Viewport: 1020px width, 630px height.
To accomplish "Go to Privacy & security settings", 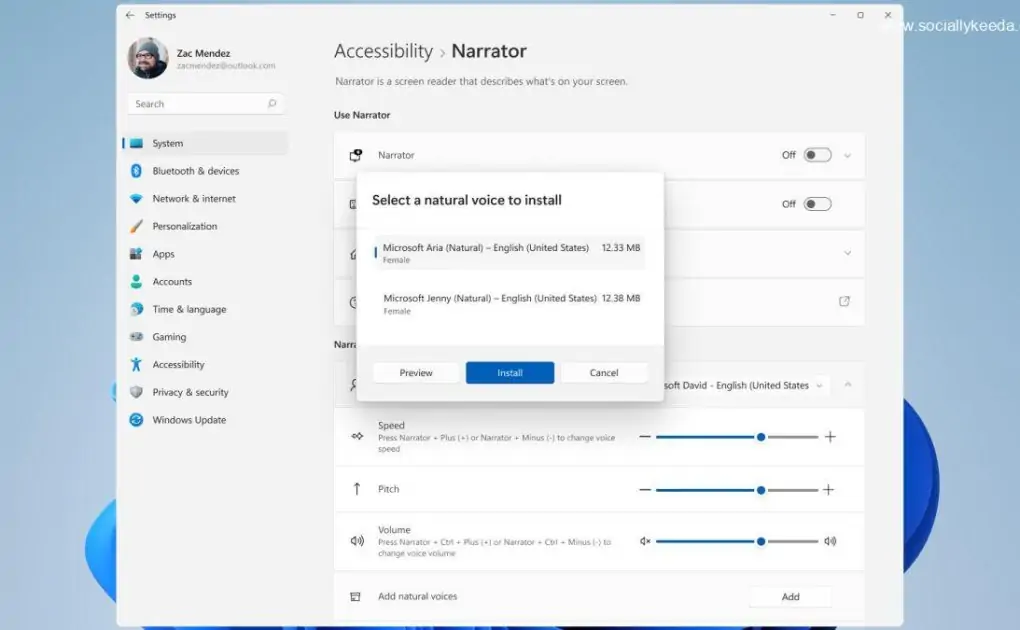I will click(x=205, y=392).
